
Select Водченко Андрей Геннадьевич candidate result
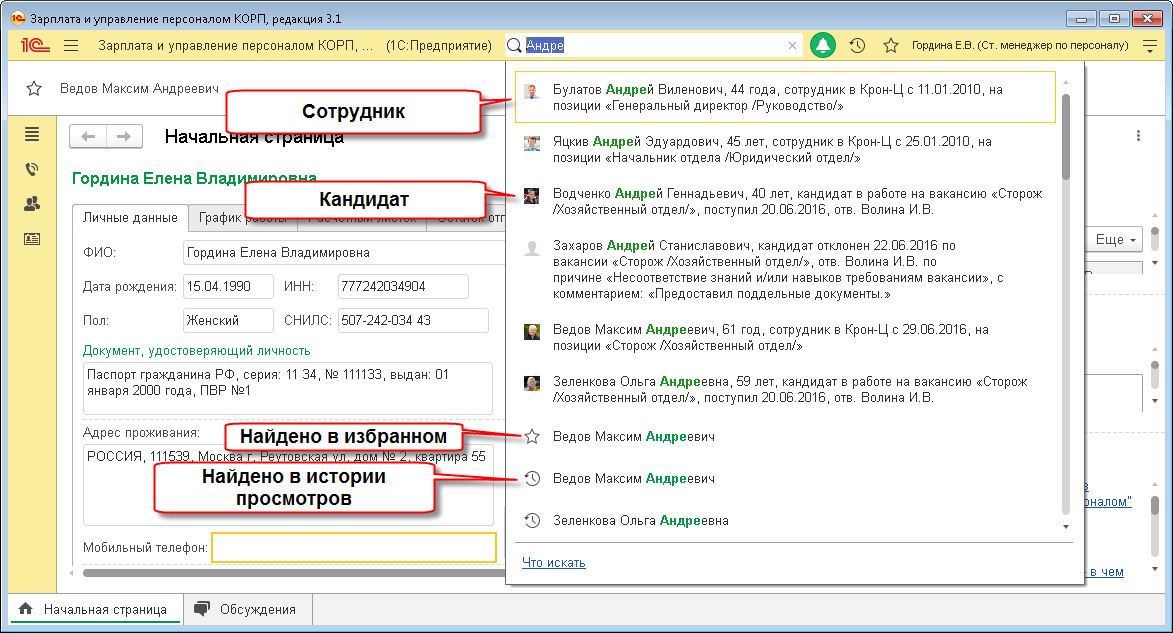point(785,201)
